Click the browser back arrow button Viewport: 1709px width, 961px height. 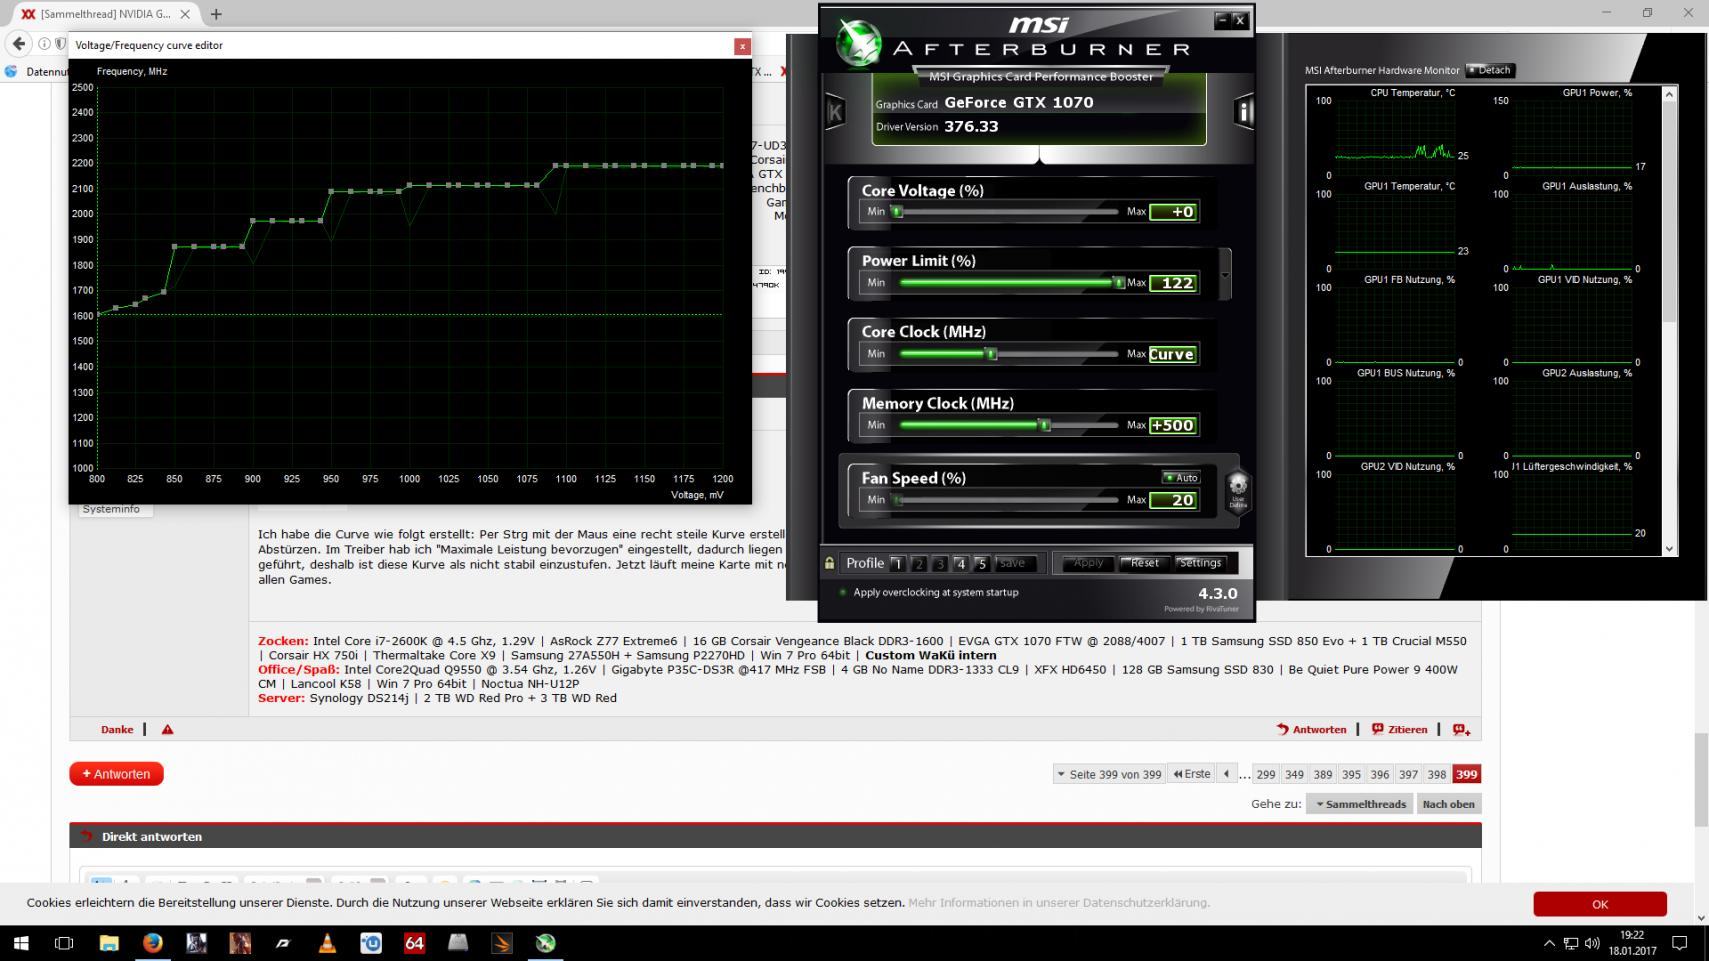click(18, 44)
